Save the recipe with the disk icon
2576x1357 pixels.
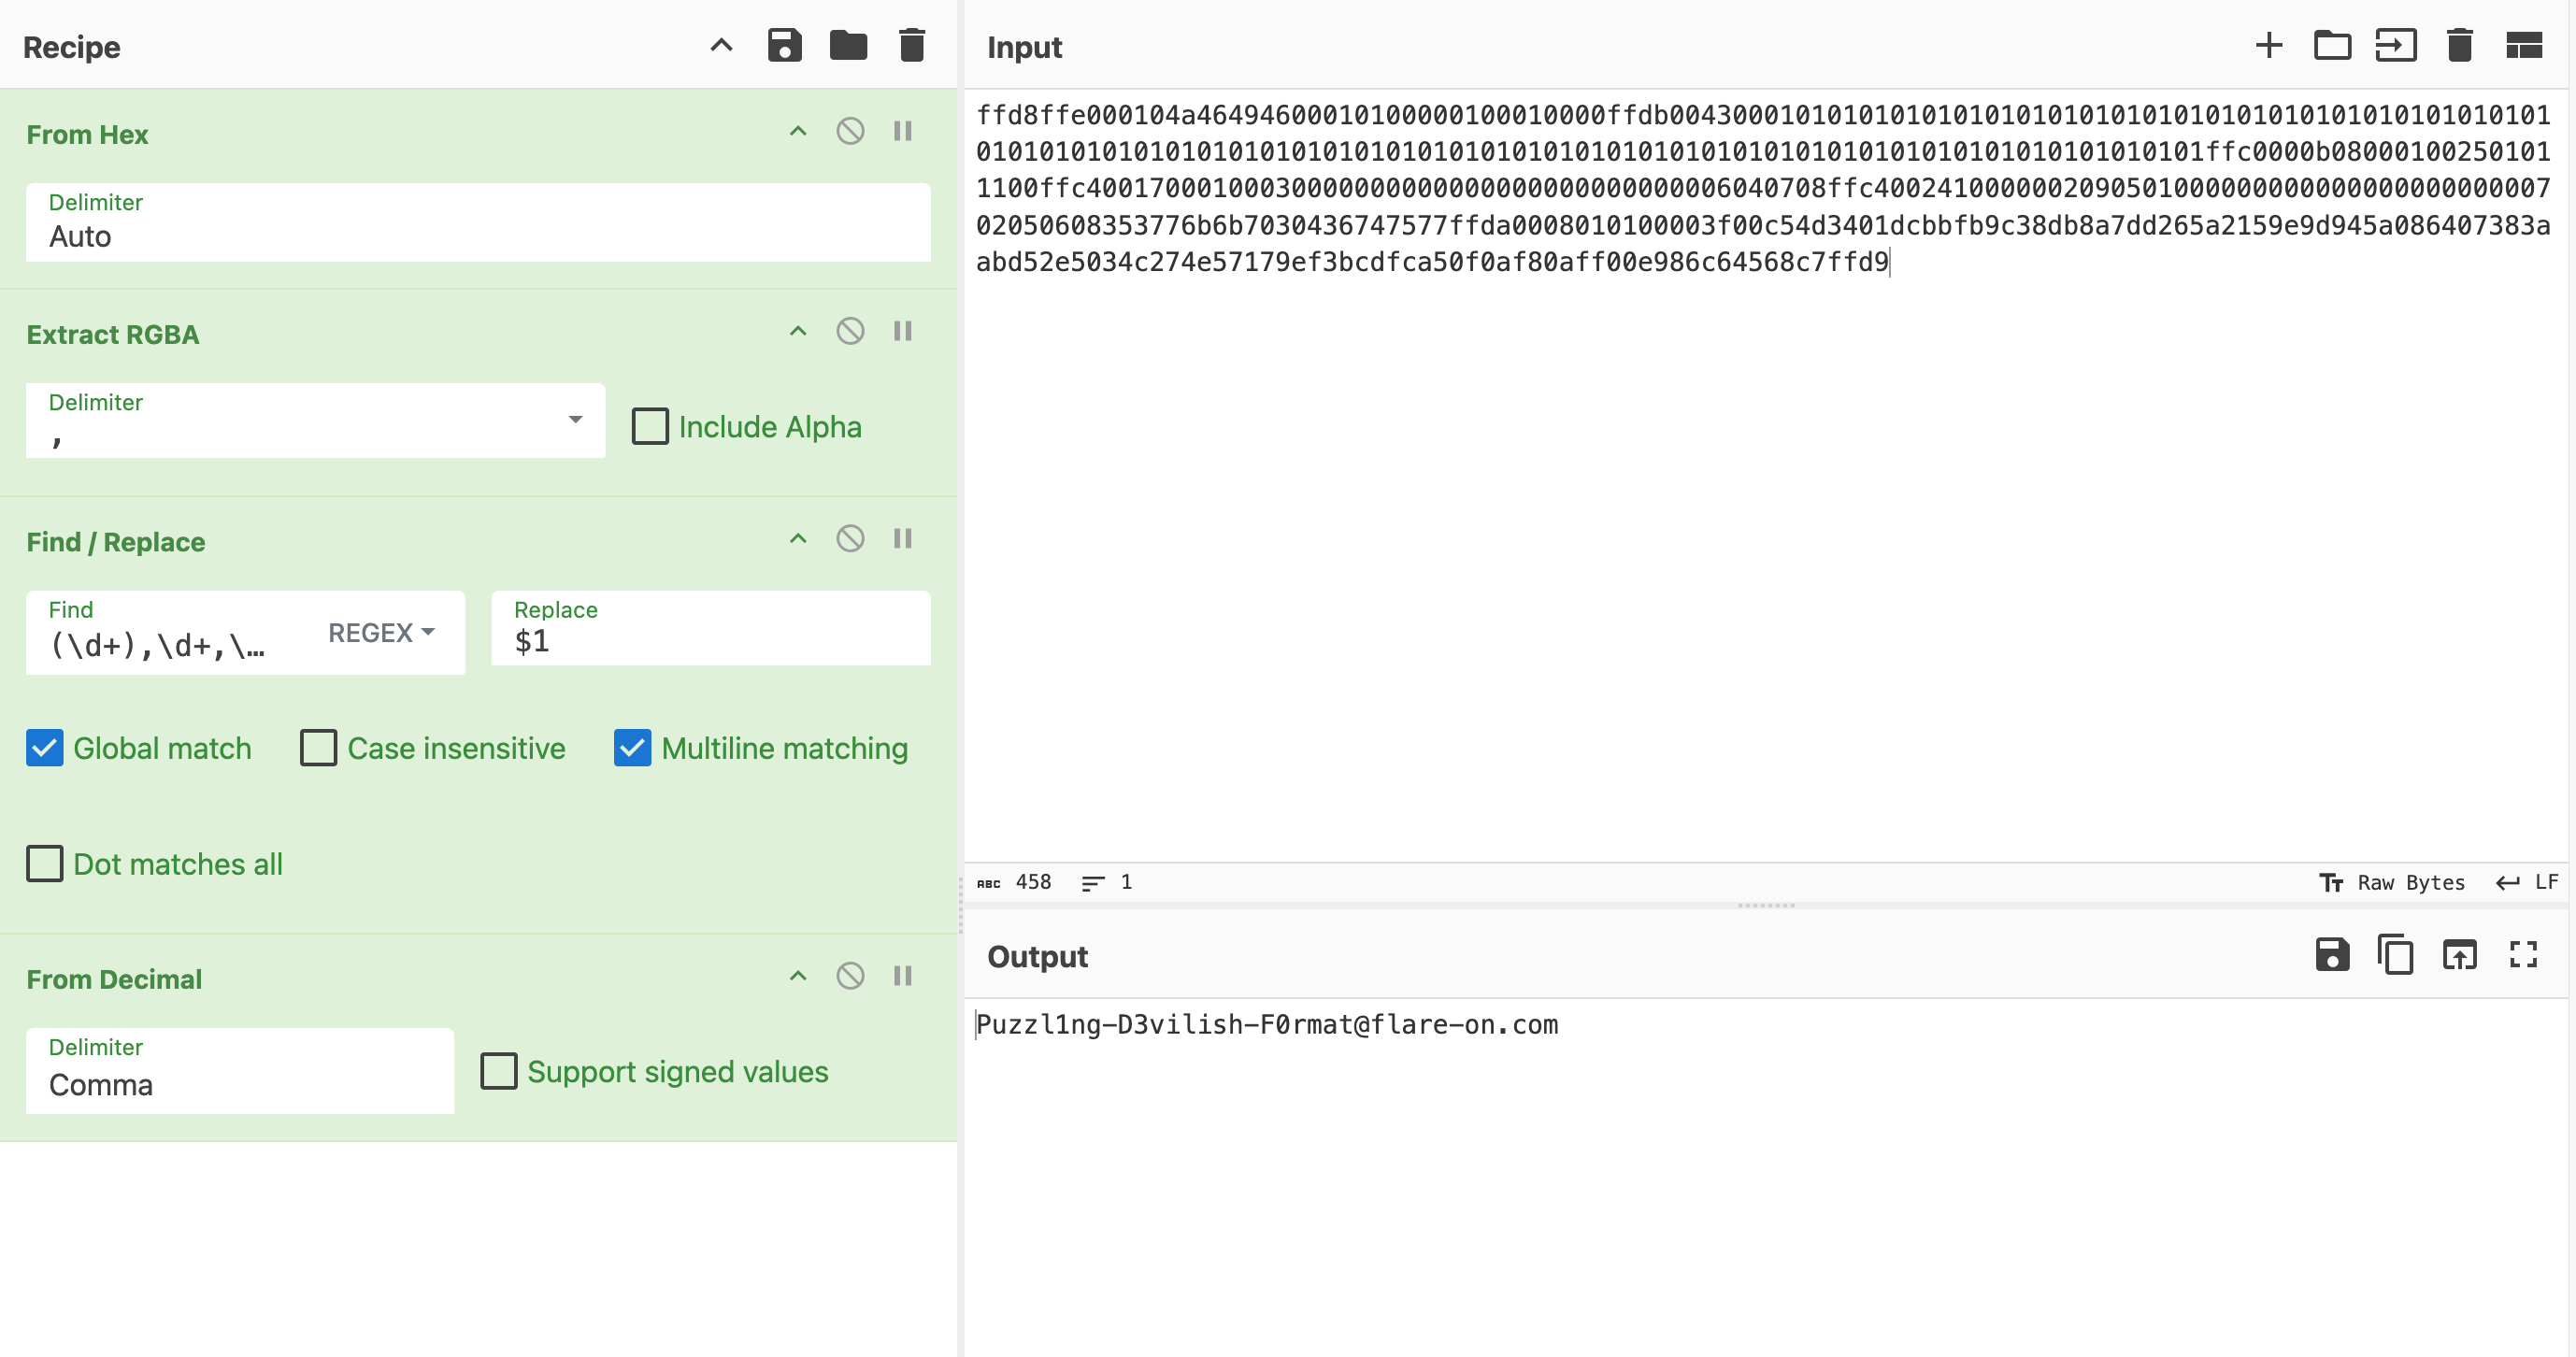784,46
